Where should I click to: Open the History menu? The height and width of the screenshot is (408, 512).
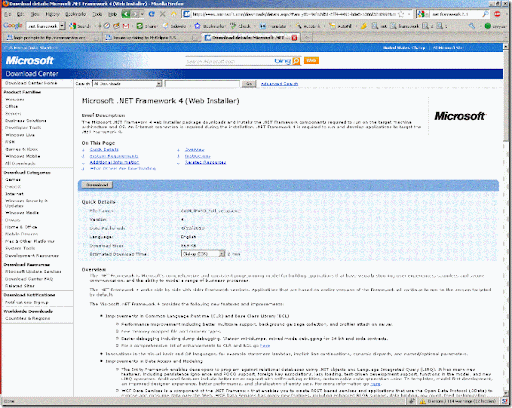[x=52, y=14]
